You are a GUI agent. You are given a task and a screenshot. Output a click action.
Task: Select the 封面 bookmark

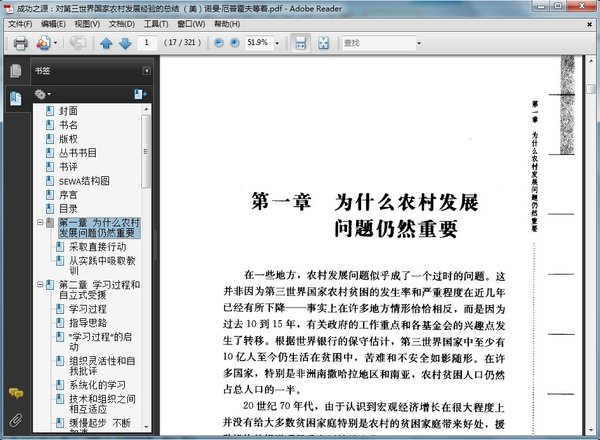click(68, 111)
